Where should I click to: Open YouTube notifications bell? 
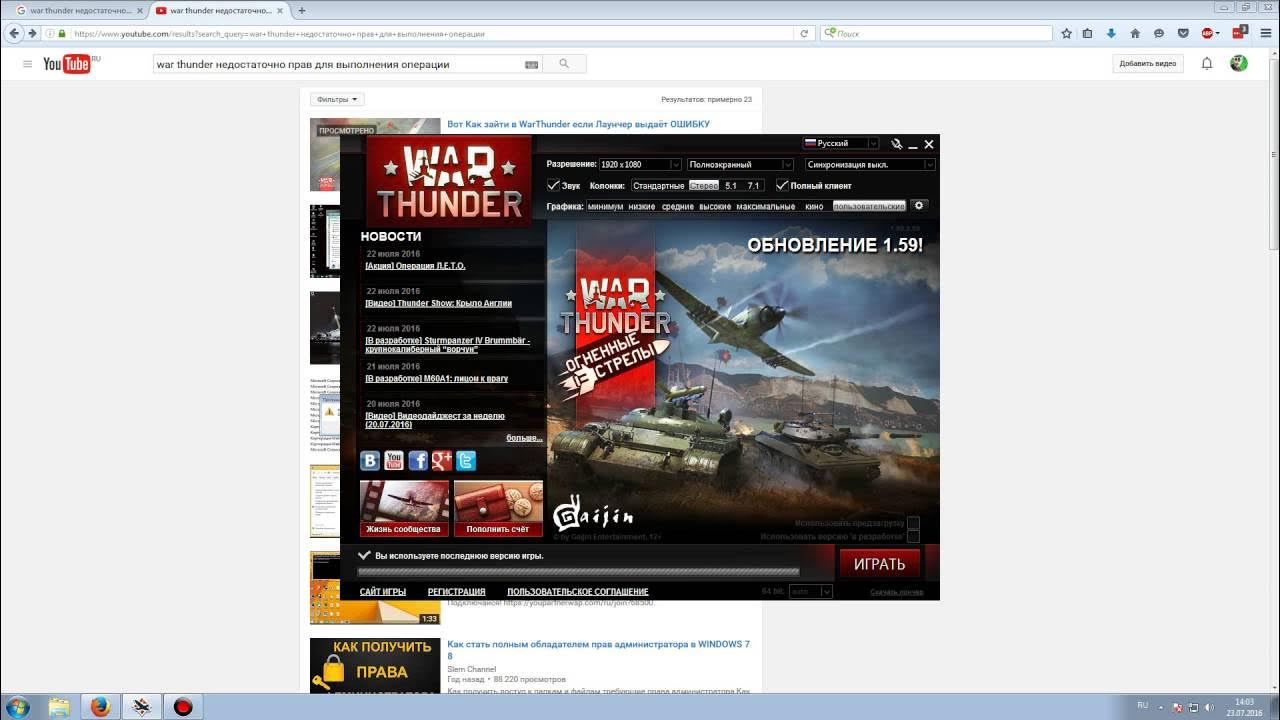(x=1207, y=64)
